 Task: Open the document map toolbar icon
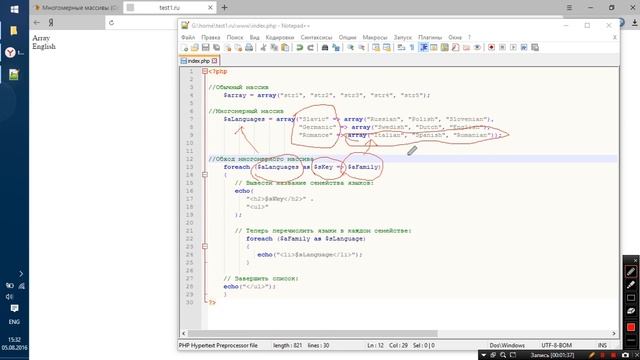[x=444, y=48]
